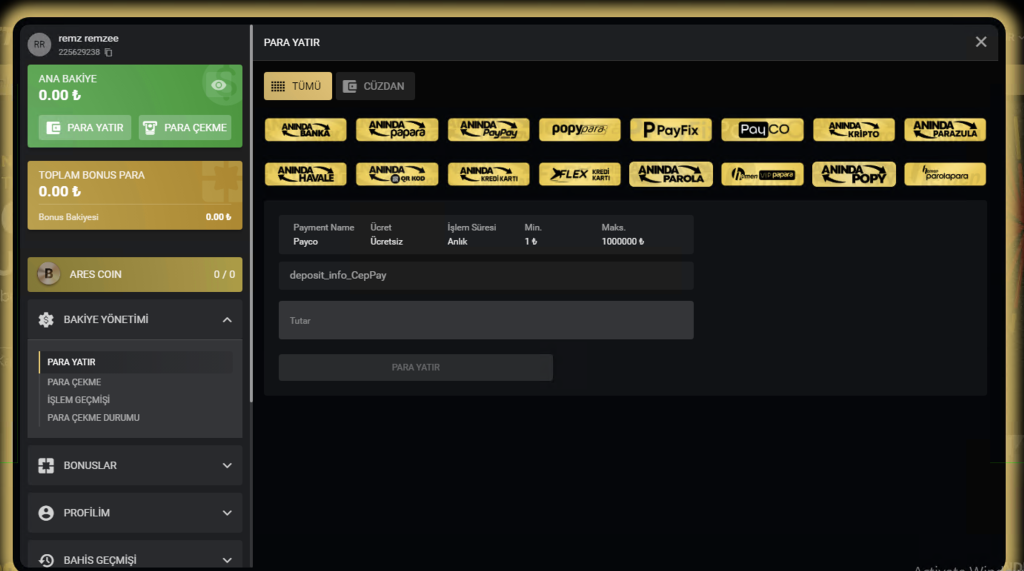Select PayFix payment method
The image size is (1024, 571).
pos(671,129)
